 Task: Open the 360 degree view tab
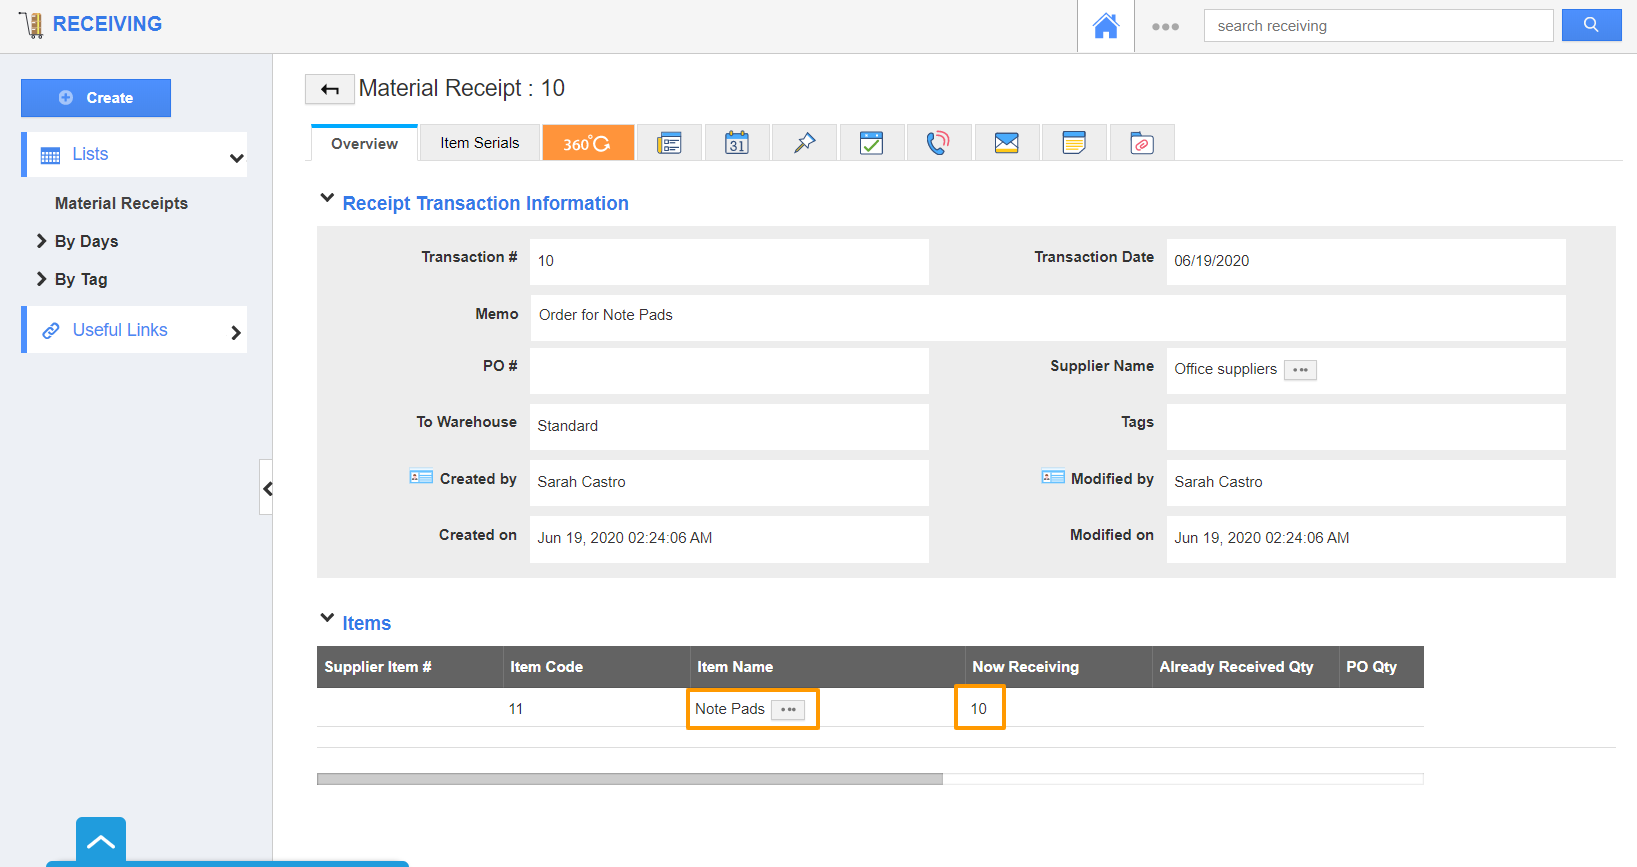click(587, 143)
